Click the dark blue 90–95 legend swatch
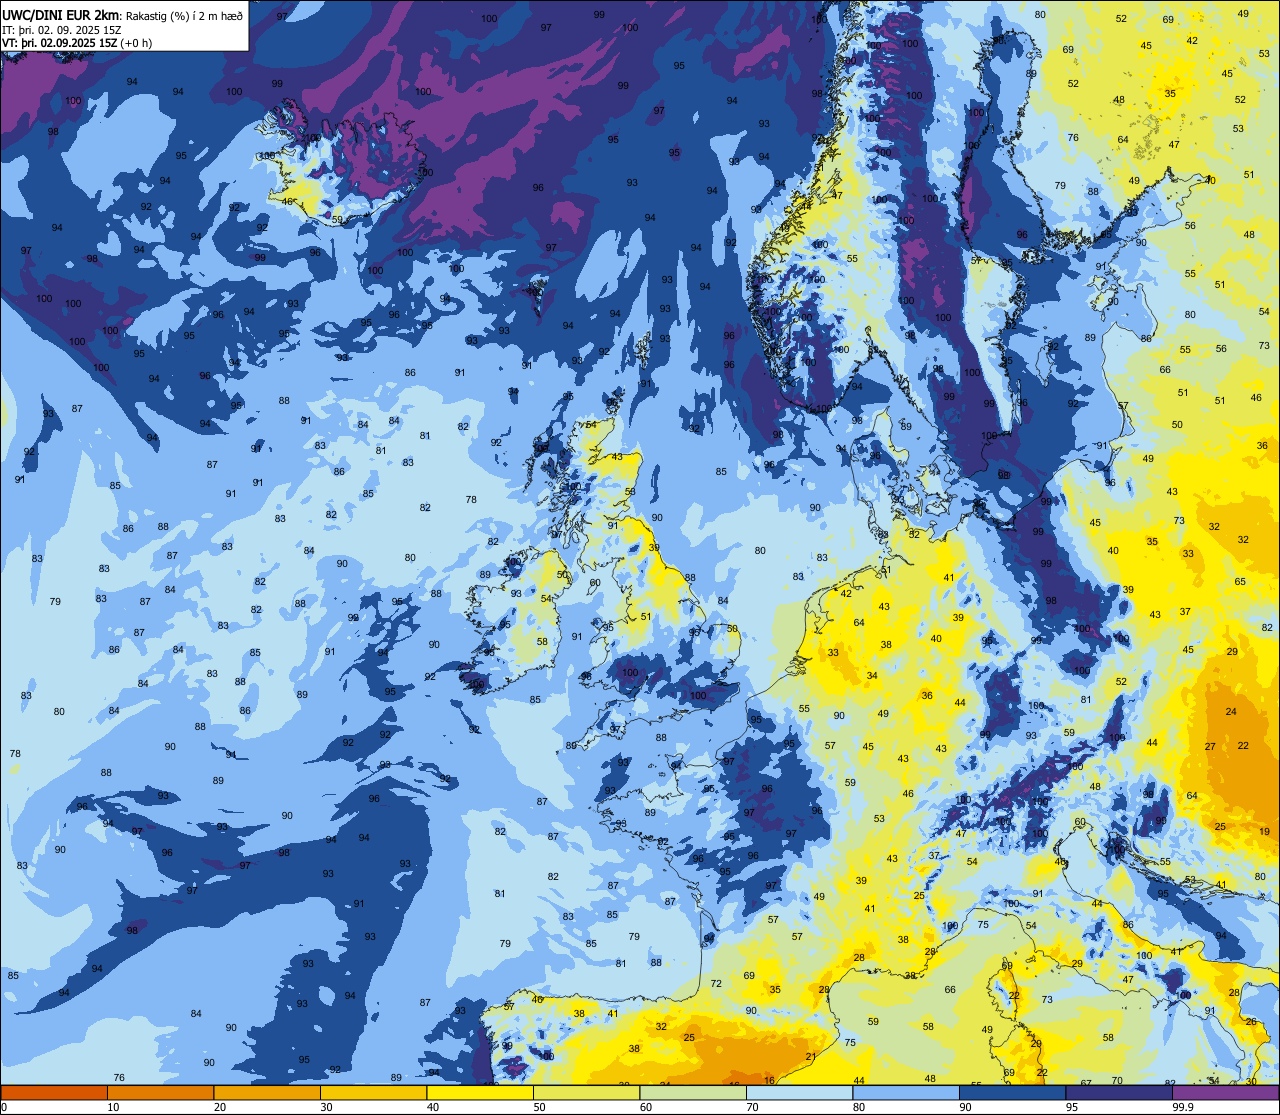Screen dimensions: 1280x1115 (x=1012, y=1092)
